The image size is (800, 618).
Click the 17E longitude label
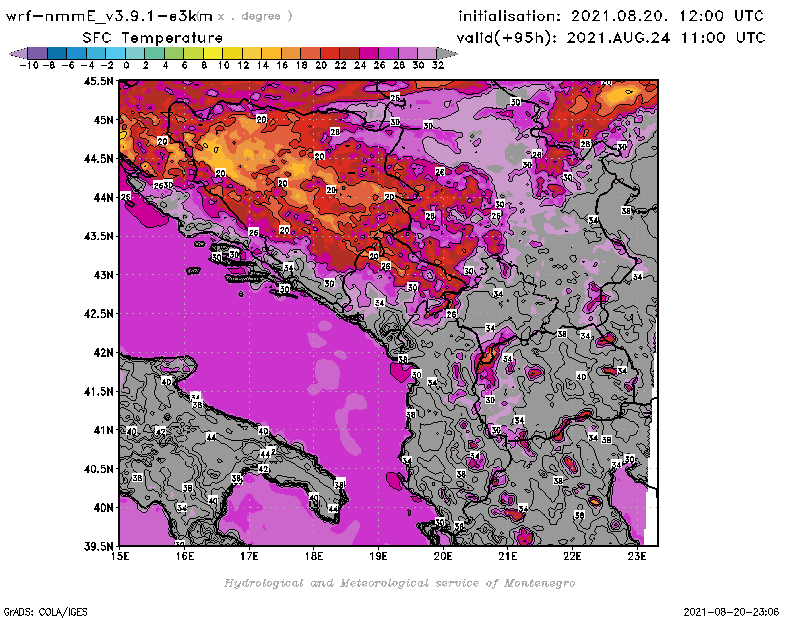point(249,556)
